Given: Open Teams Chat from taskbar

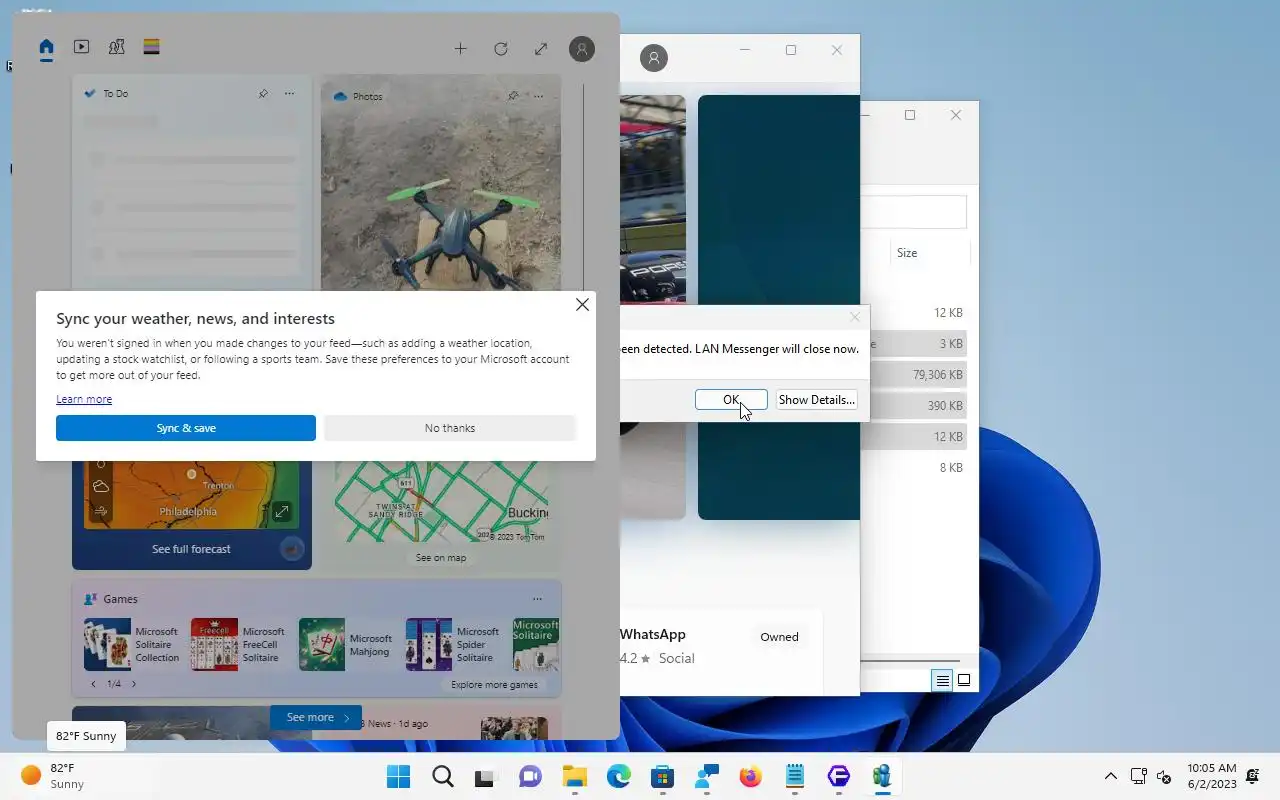Looking at the screenshot, I should click(x=530, y=777).
